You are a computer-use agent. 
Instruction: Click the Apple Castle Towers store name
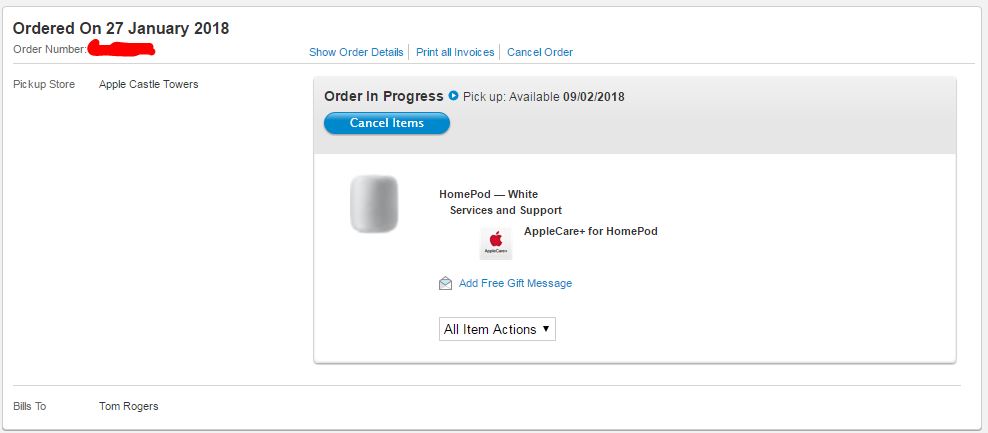coord(149,84)
